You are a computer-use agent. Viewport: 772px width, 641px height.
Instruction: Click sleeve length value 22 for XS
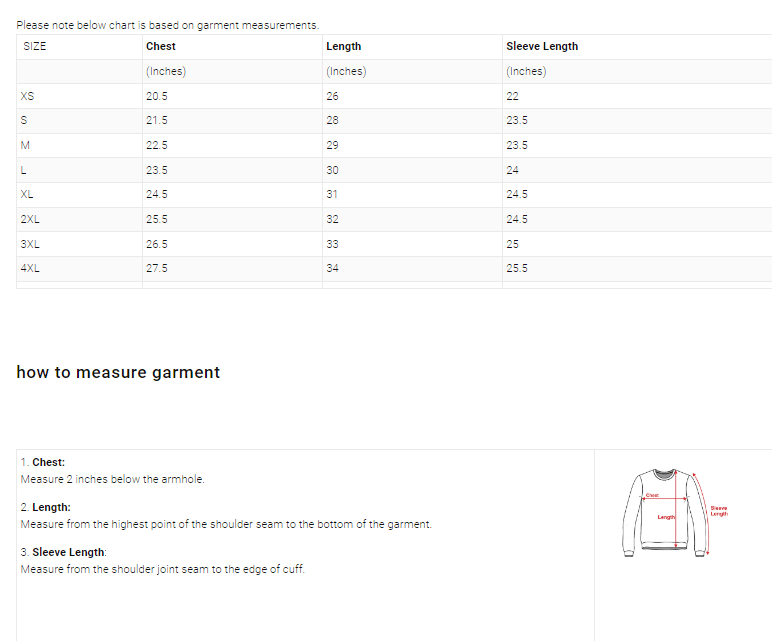tap(512, 96)
